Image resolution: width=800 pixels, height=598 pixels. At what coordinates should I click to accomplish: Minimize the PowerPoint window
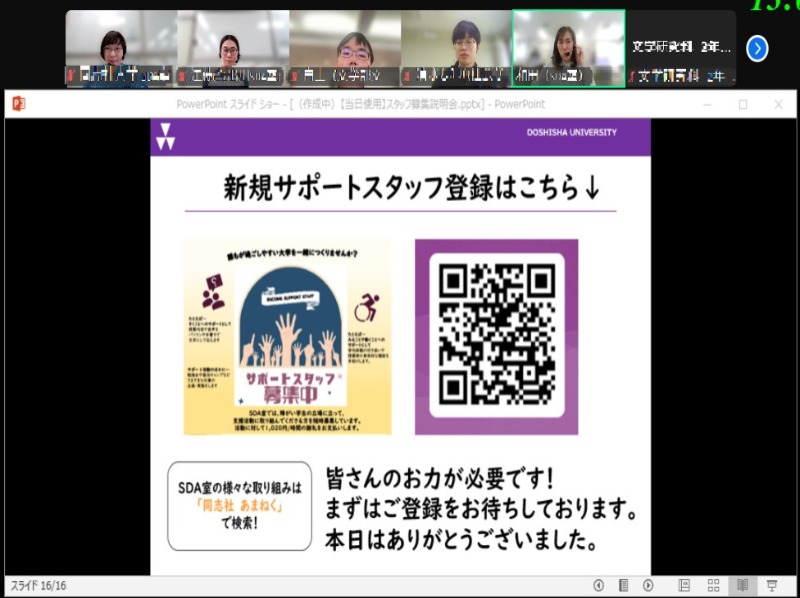click(707, 105)
